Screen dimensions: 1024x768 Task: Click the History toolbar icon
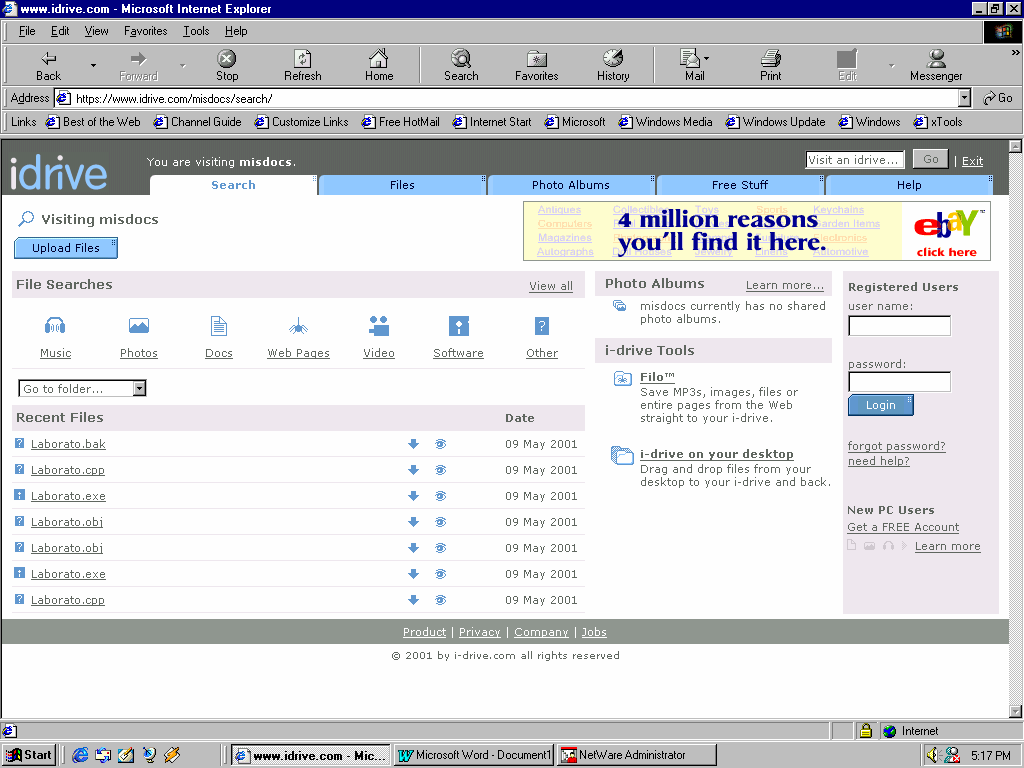tap(613, 66)
